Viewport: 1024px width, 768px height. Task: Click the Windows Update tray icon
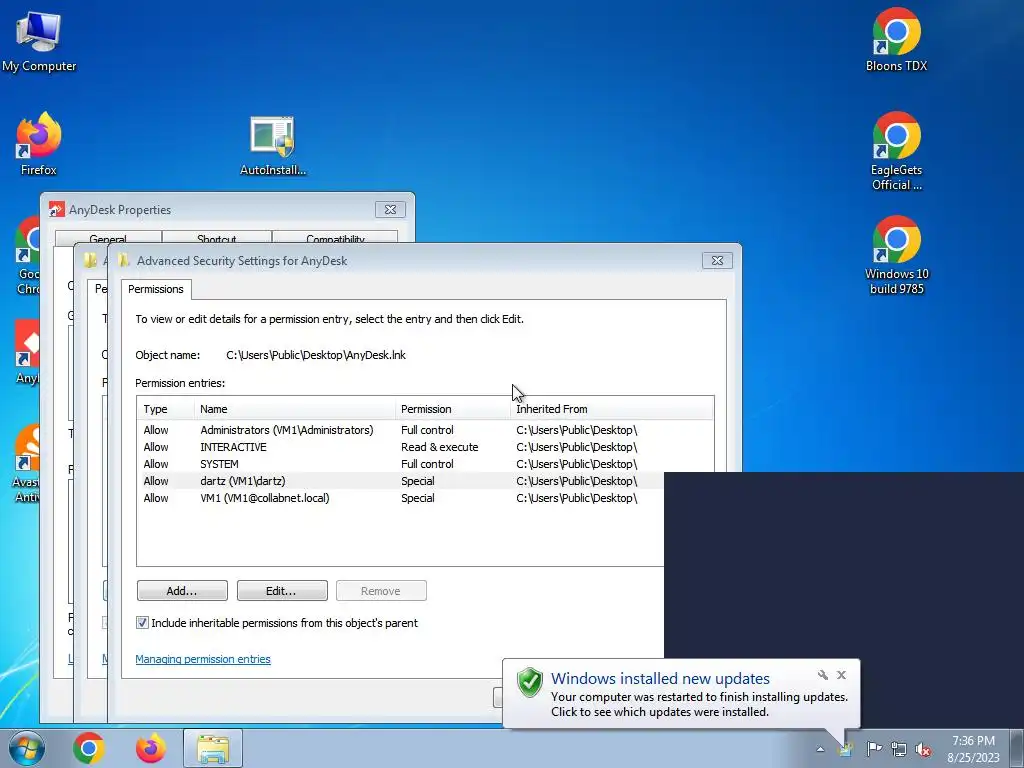click(x=846, y=749)
